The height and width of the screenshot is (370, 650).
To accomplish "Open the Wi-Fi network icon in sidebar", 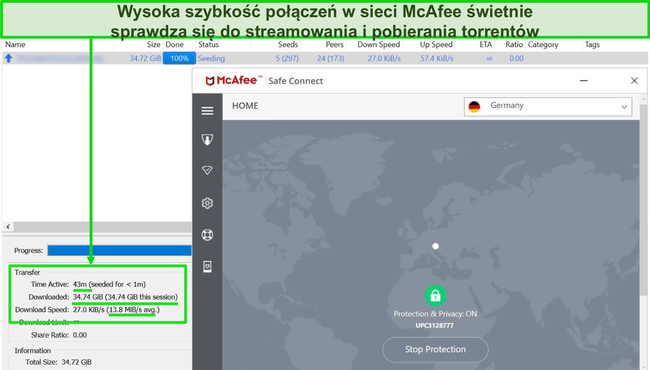I will click(207, 170).
